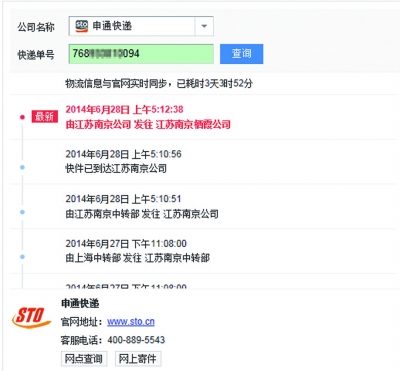Click the 网上寄件 button
400x371 pixels.
(x=138, y=359)
